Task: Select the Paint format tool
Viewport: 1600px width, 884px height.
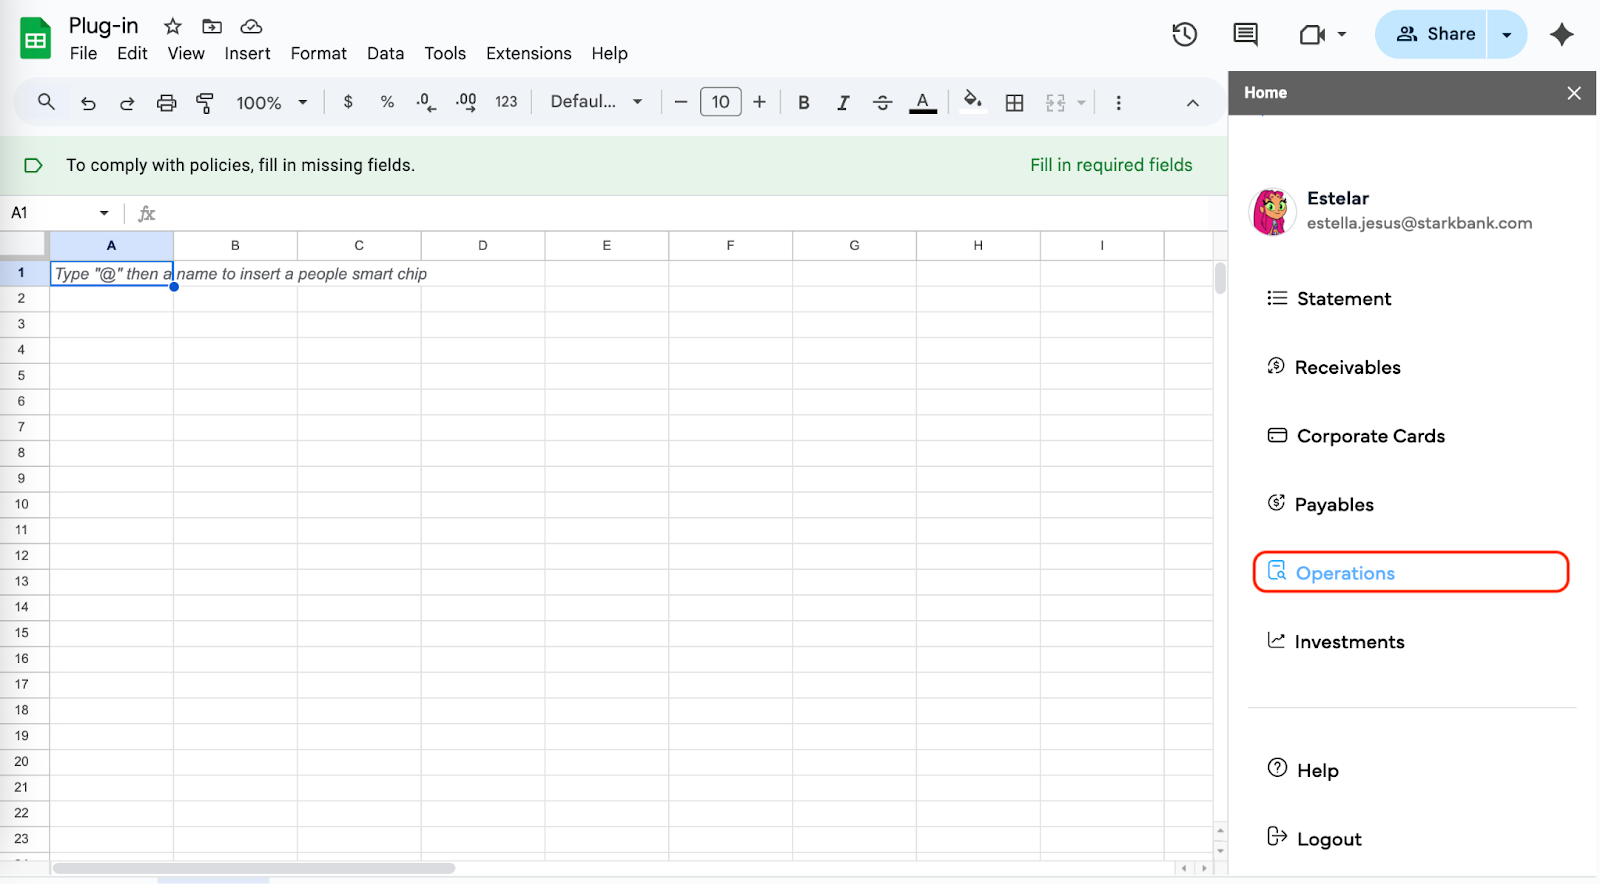Action: (x=205, y=103)
